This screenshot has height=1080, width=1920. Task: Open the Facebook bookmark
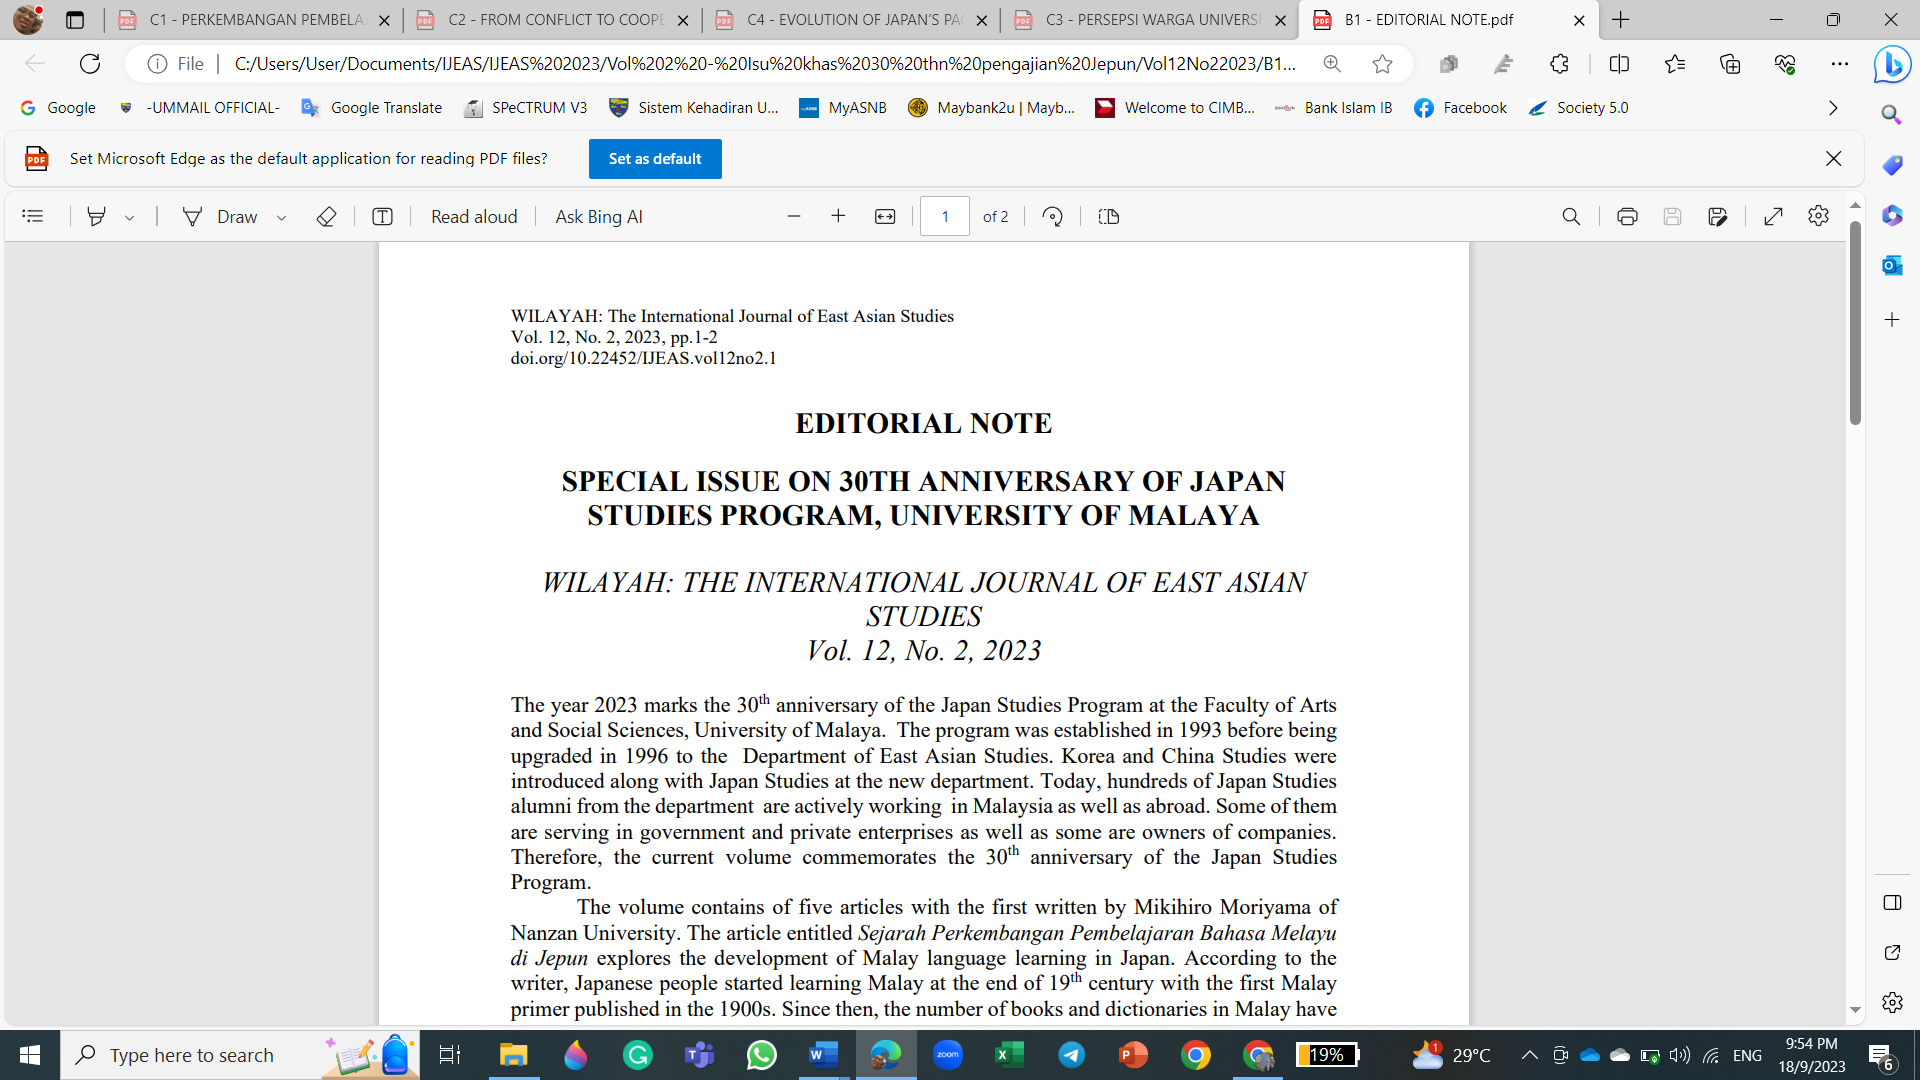click(x=1460, y=108)
